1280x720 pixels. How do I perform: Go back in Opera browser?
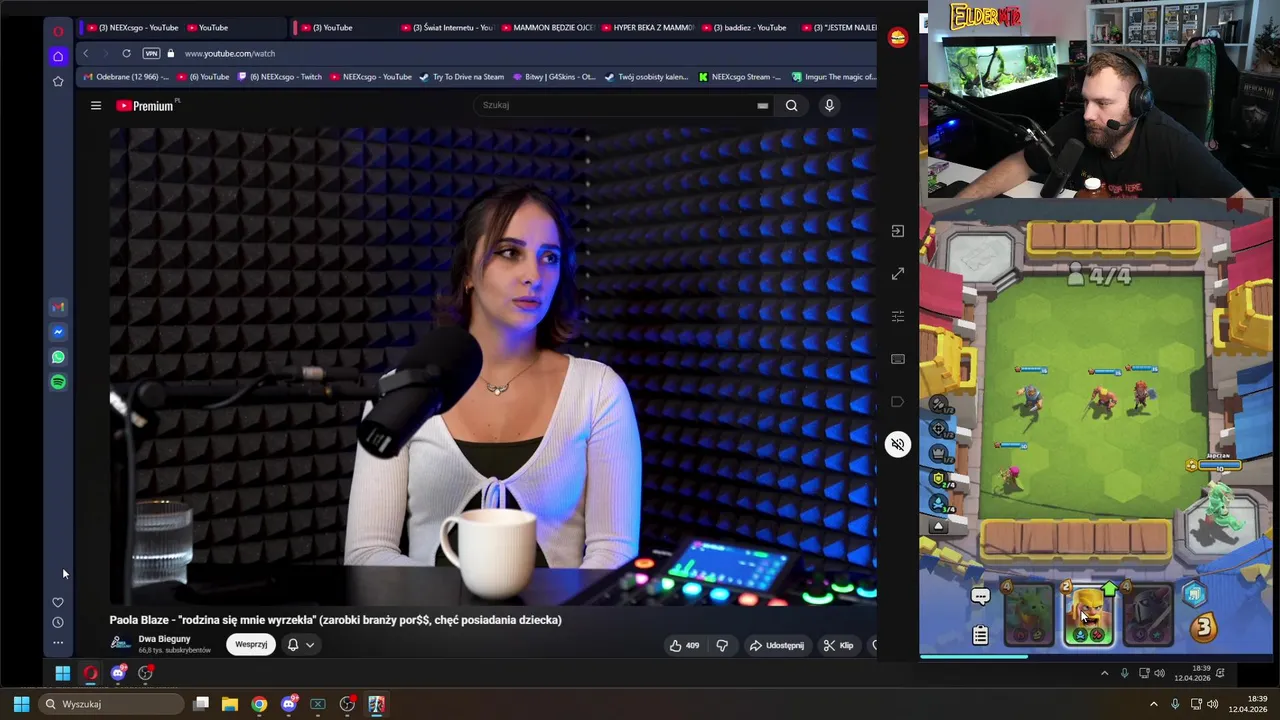click(86, 53)
